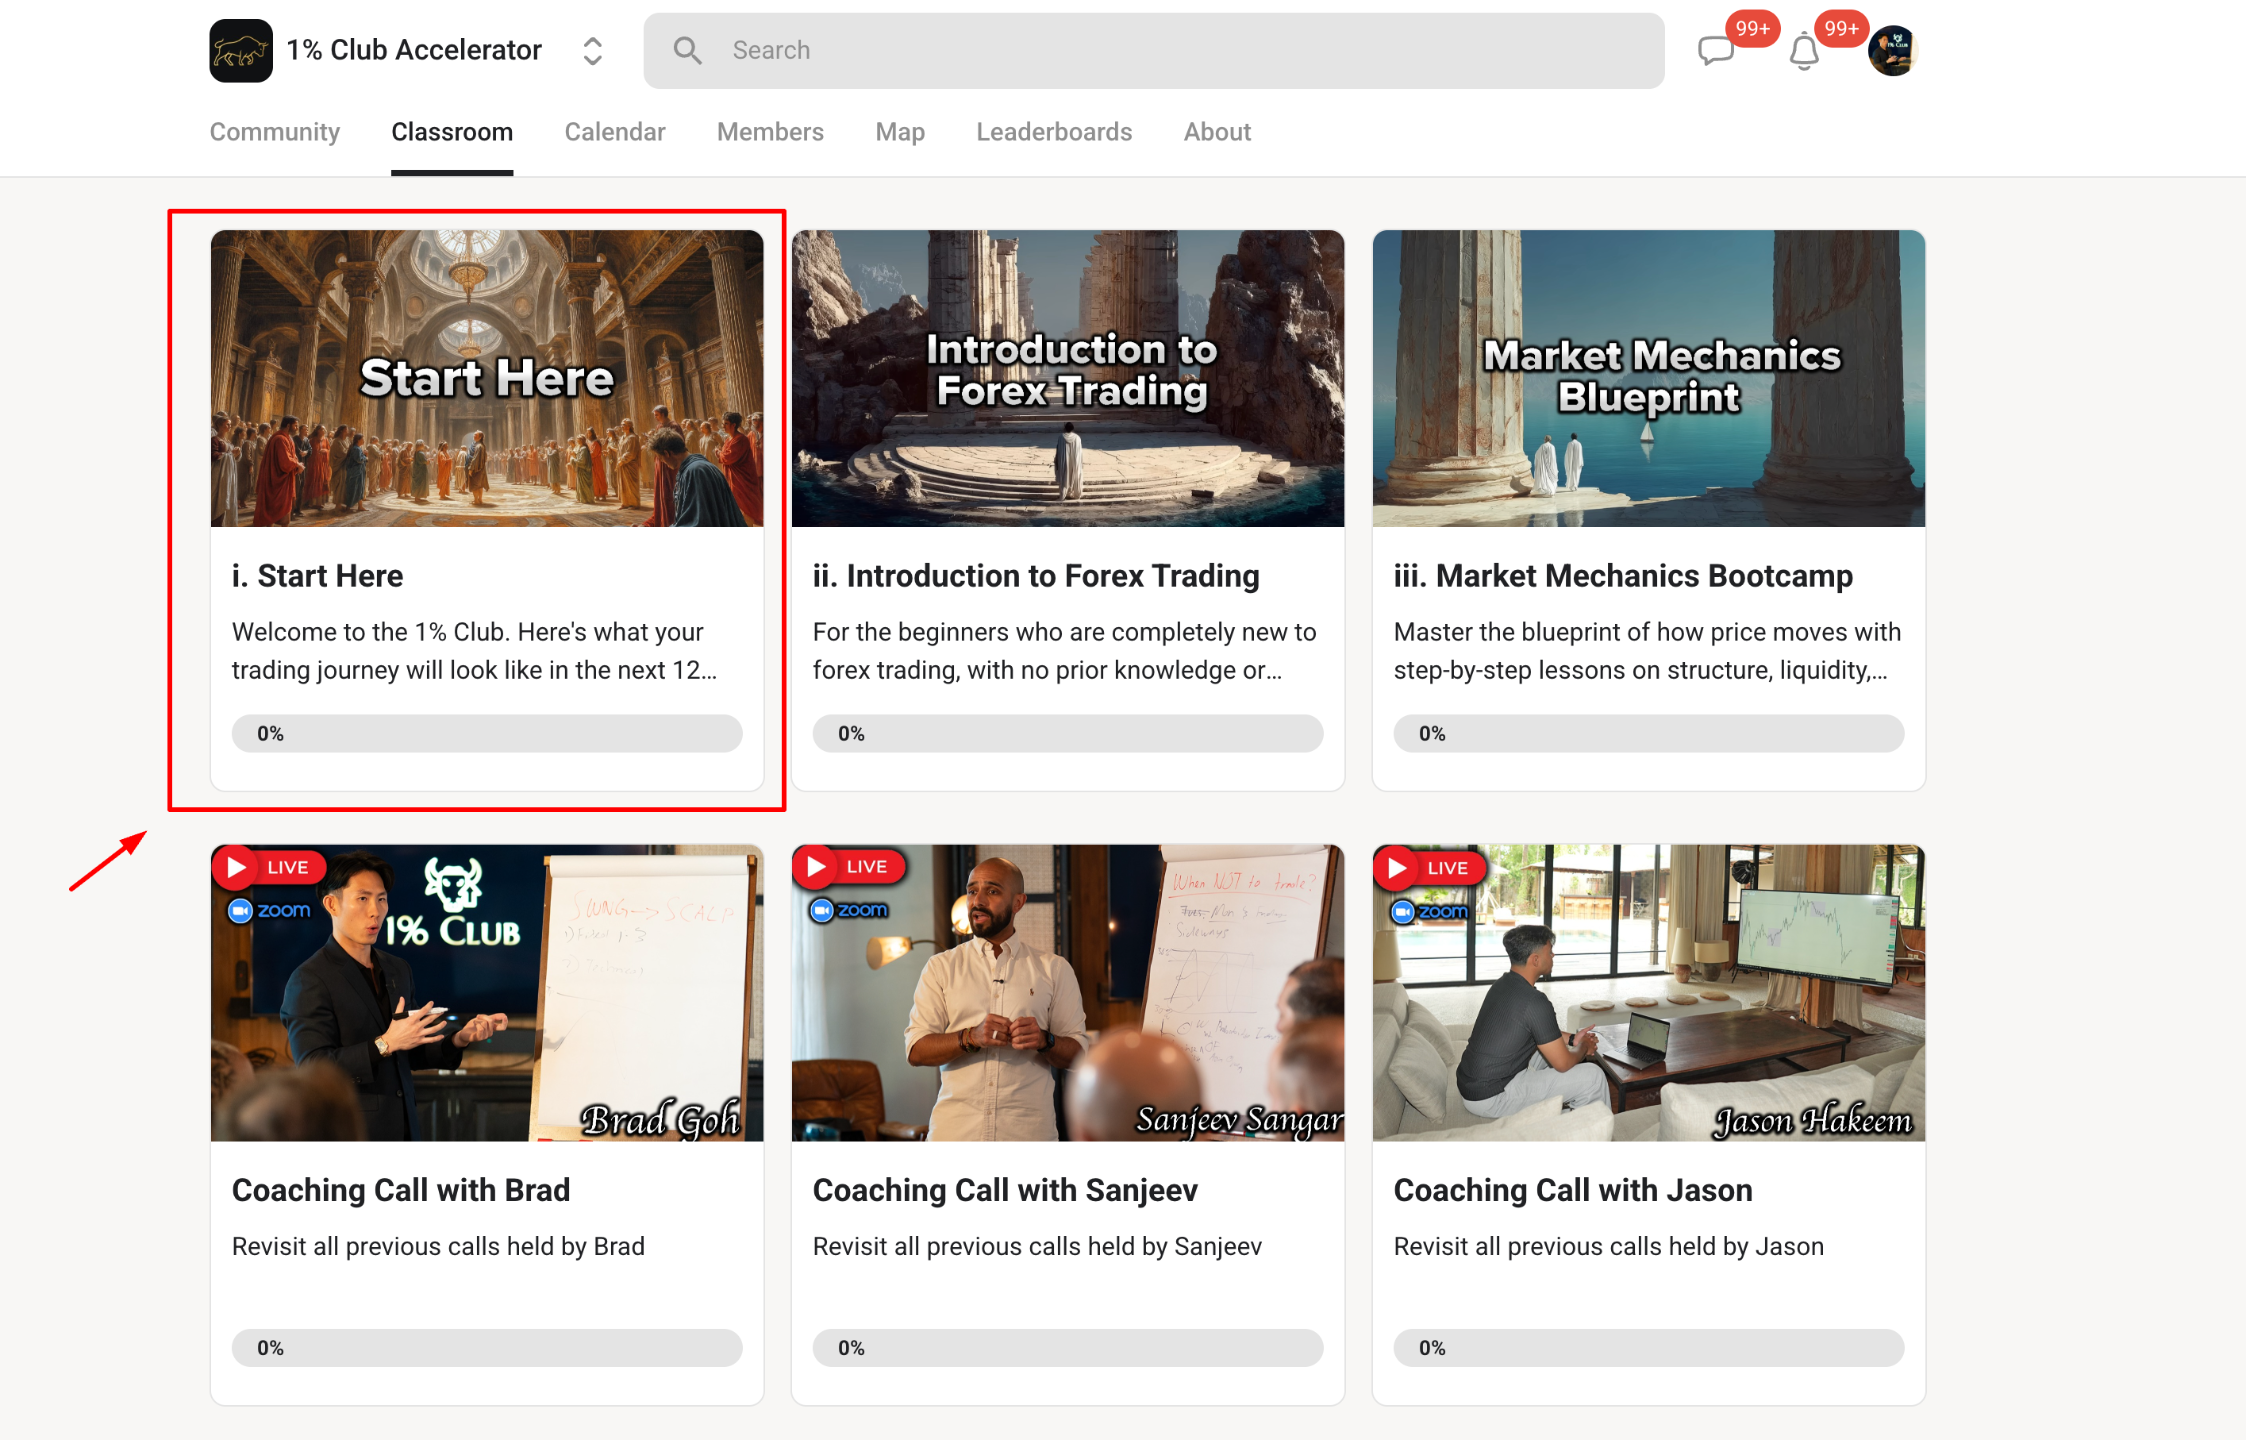Image resolution: width=2246 pixels, height=1440 pixels.
Task: Open the Calendar tab
Action: 615,132
